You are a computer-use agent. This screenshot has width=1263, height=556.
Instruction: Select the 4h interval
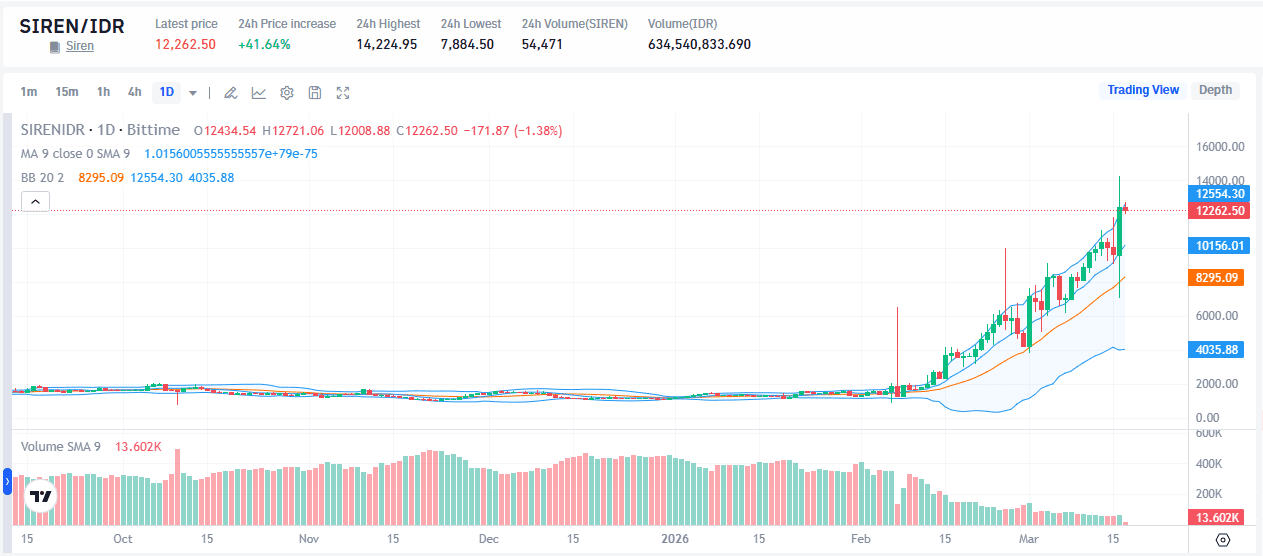pyautogui.click(x=134, y=92)
